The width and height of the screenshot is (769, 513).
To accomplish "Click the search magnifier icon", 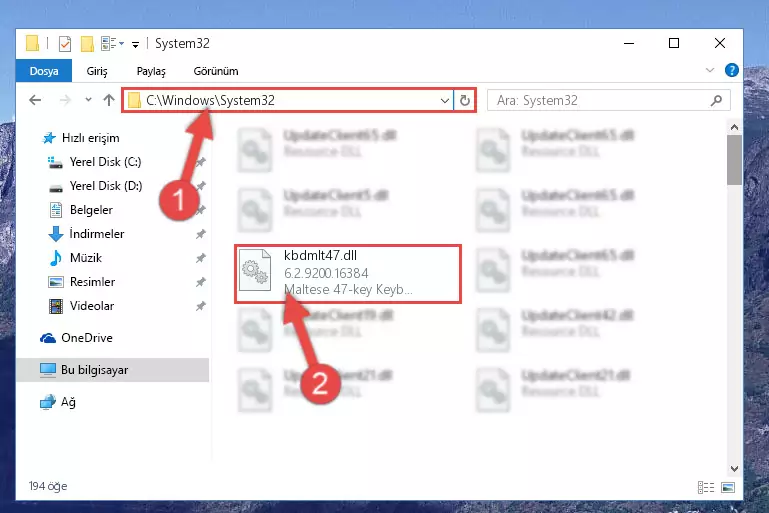I will (x=716, y=101).
